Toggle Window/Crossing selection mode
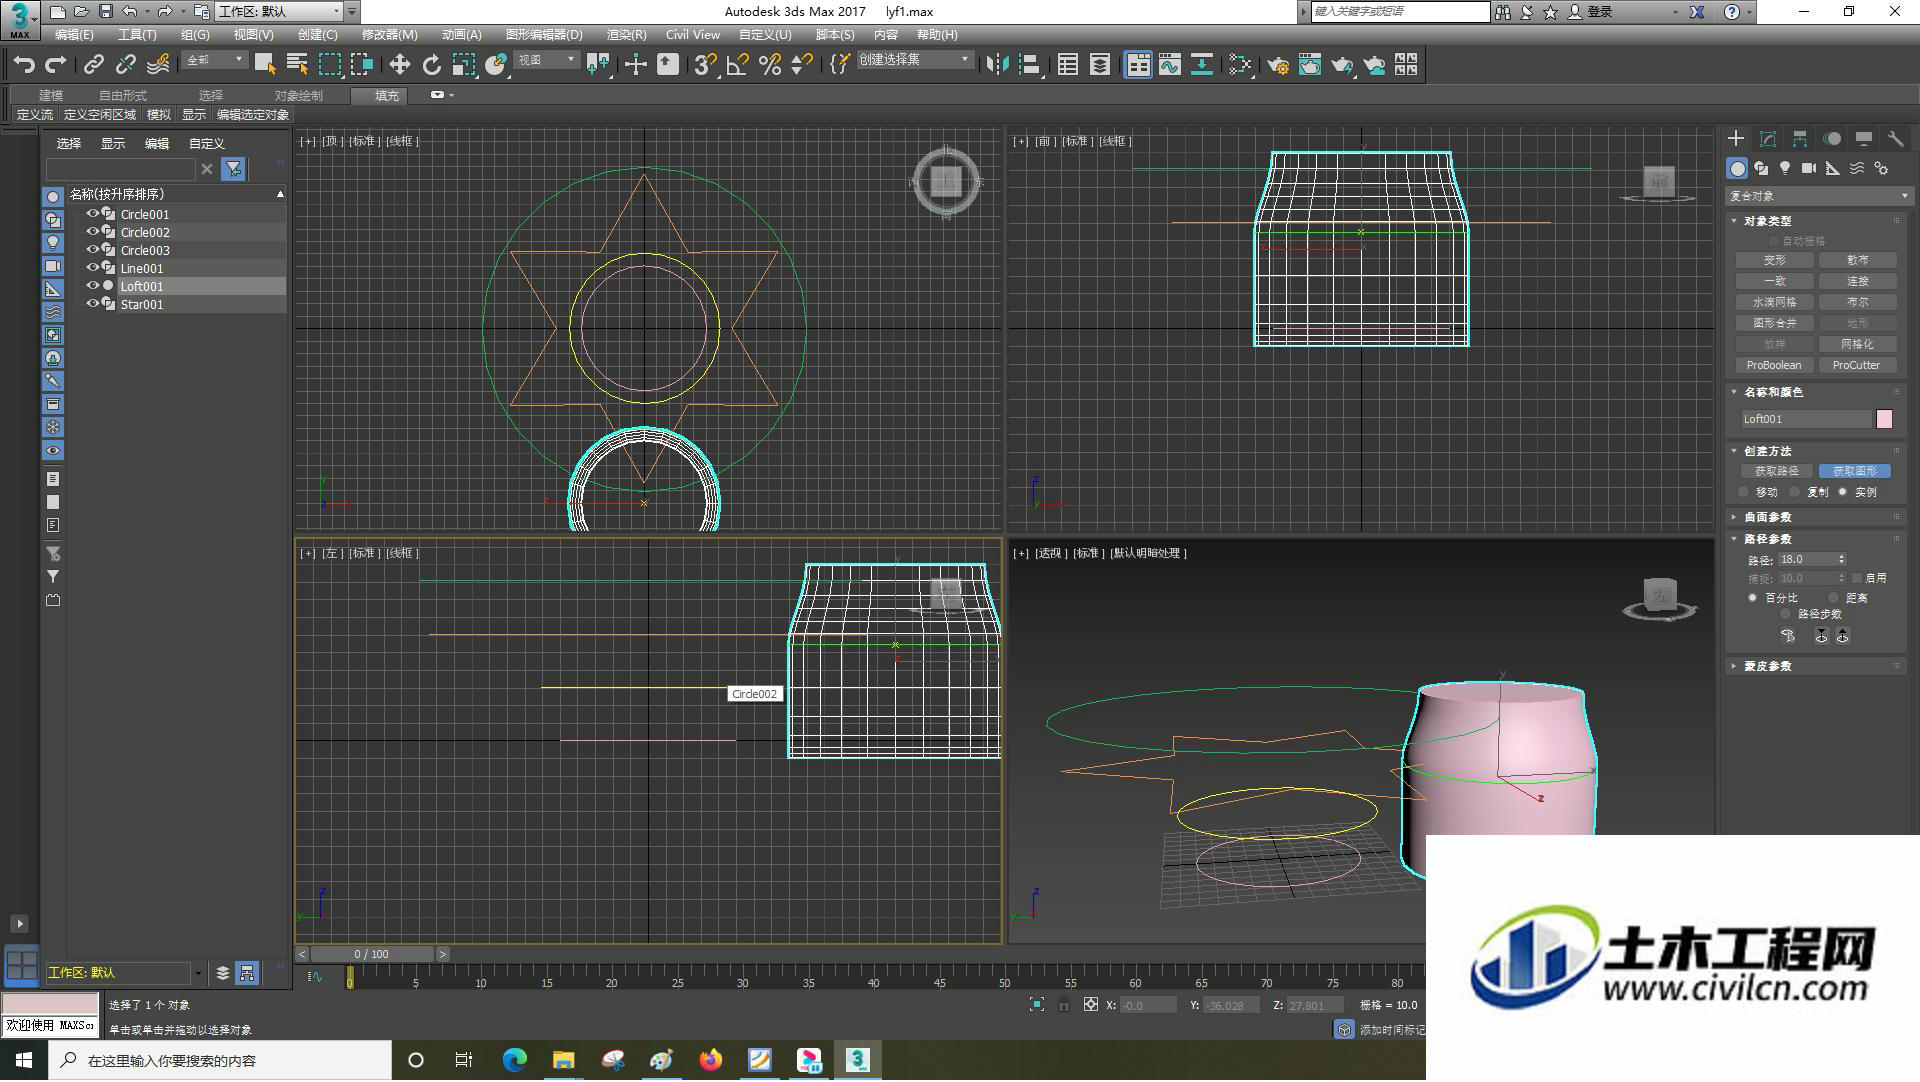The width and height of the screenshot is (1920, 1082). point(362,65)
